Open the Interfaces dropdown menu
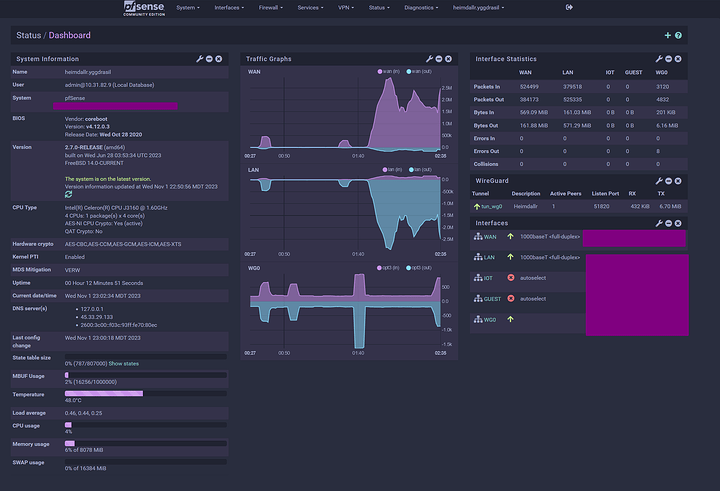 (x=229, y=8)
